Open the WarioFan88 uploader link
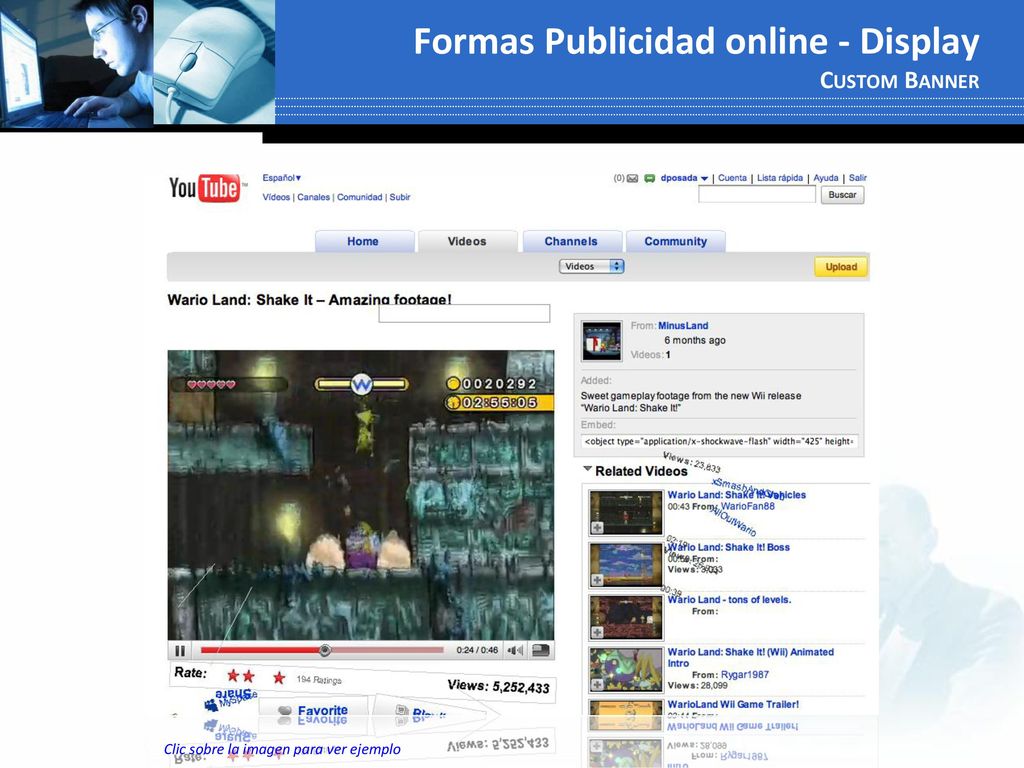The height and width of the screenshot is (768, 1024). tap(748, 506)
